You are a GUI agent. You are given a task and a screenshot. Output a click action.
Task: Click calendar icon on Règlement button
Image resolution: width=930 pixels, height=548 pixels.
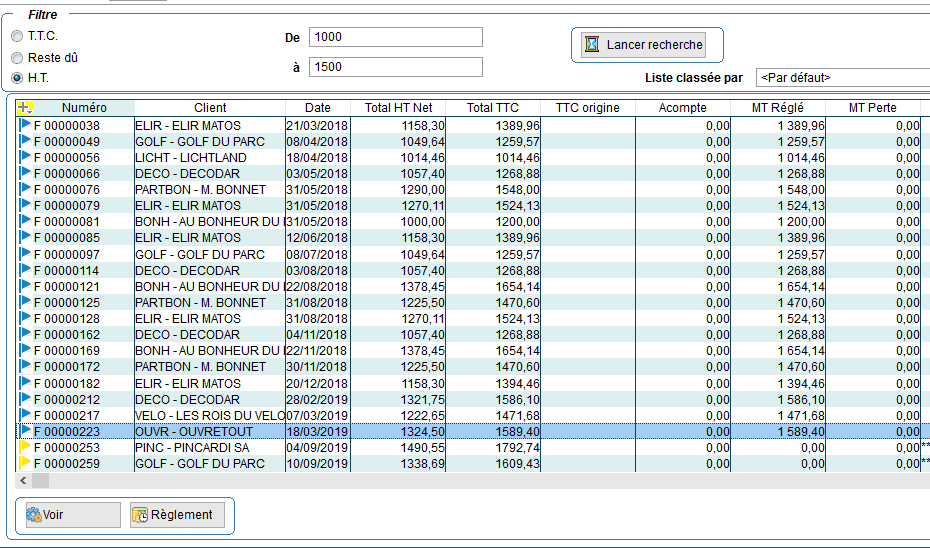140,515
